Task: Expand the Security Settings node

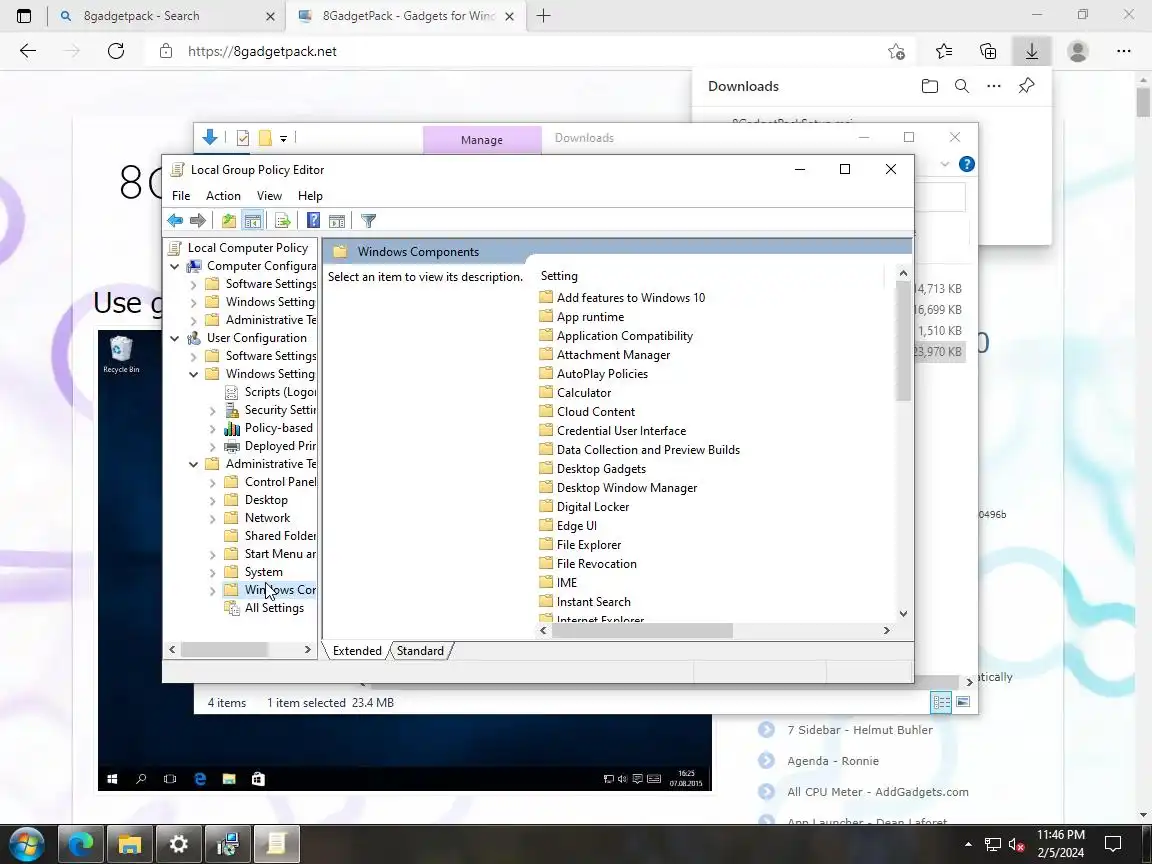Action: (x=212, y=410)
